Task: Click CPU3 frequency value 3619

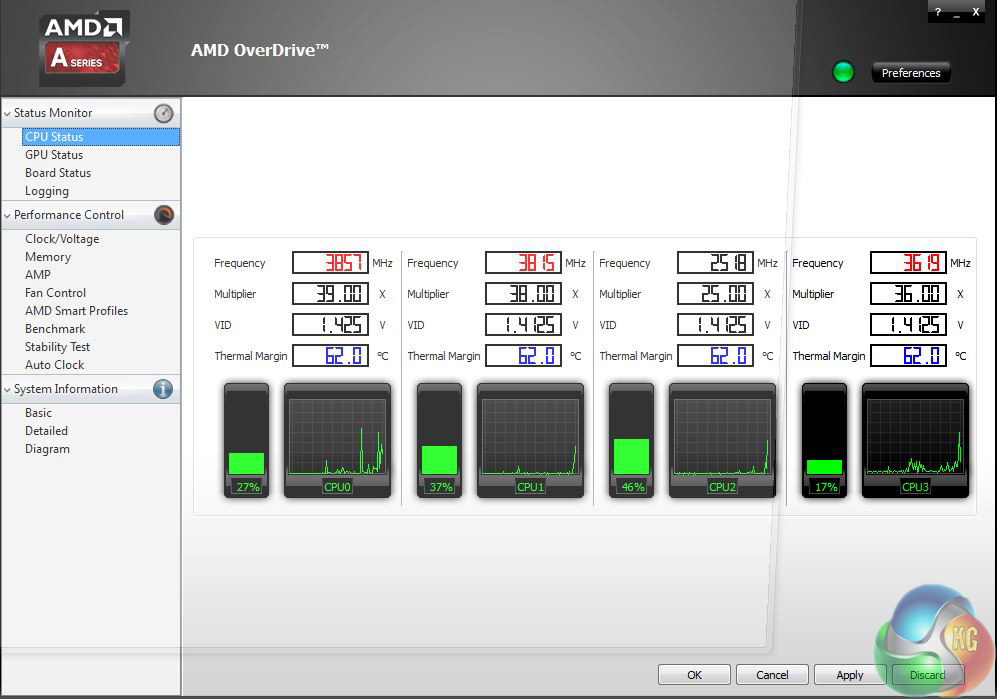Action: [x=908, y=262]
